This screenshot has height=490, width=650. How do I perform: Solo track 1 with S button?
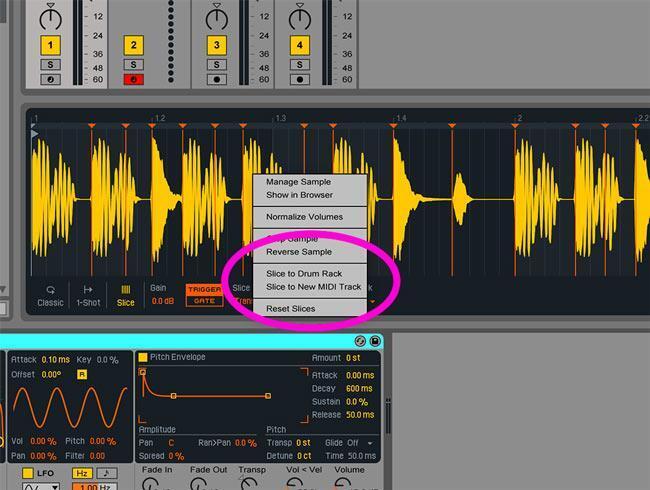click(51, 65)
